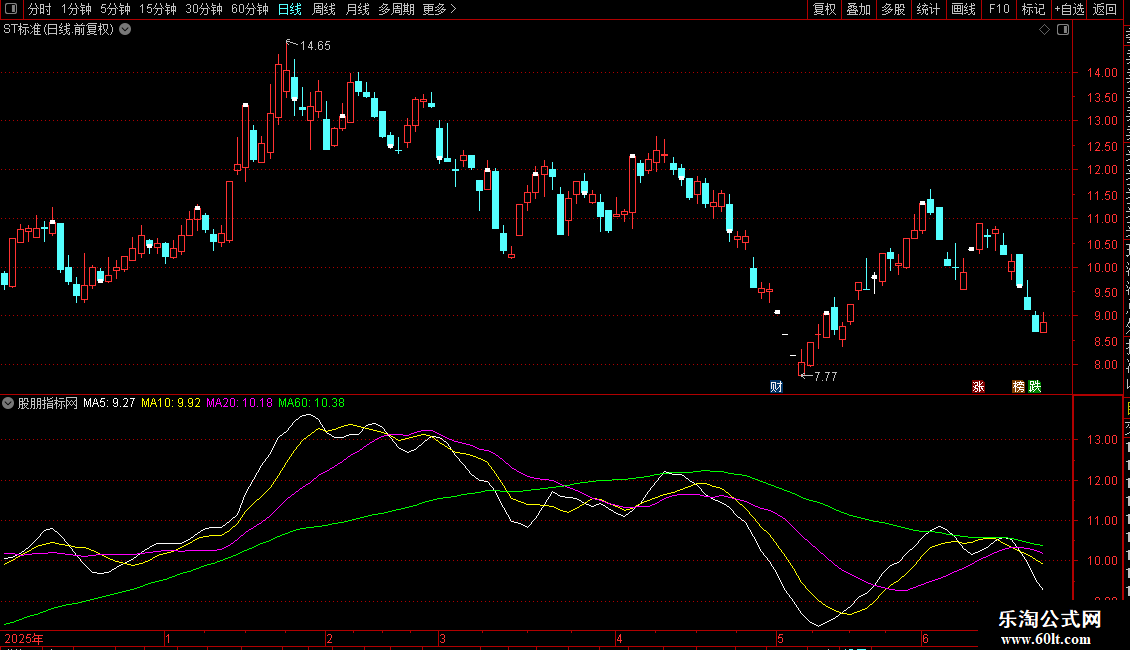The image size is (1130, 650).
Task: Click the 14.65 high price label
Action: [x=315, y=46]
